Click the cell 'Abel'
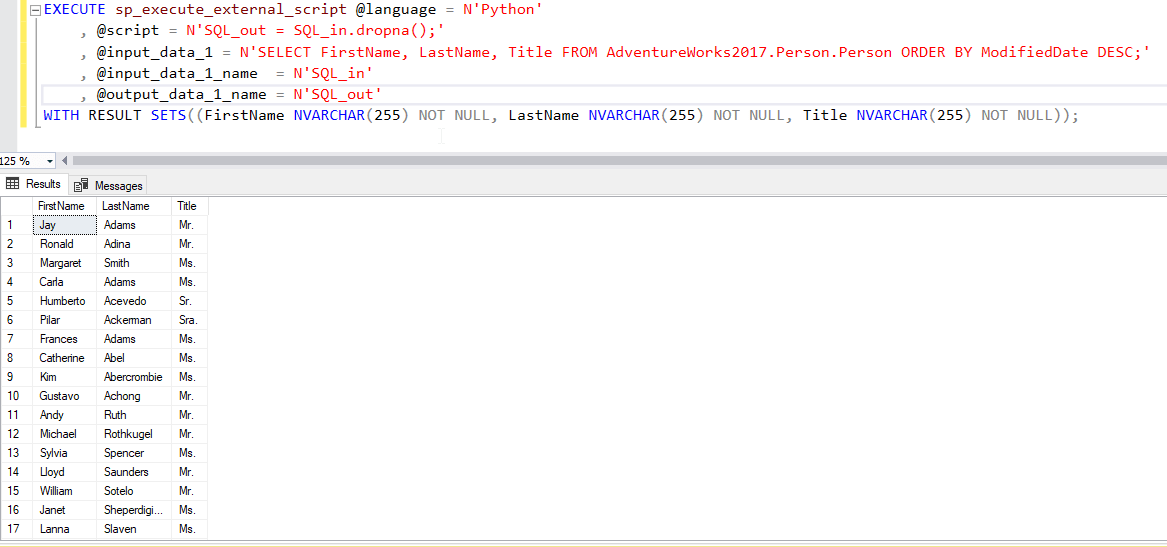The height and width of the screenshot is (547, 1167). tap(134, 358)
